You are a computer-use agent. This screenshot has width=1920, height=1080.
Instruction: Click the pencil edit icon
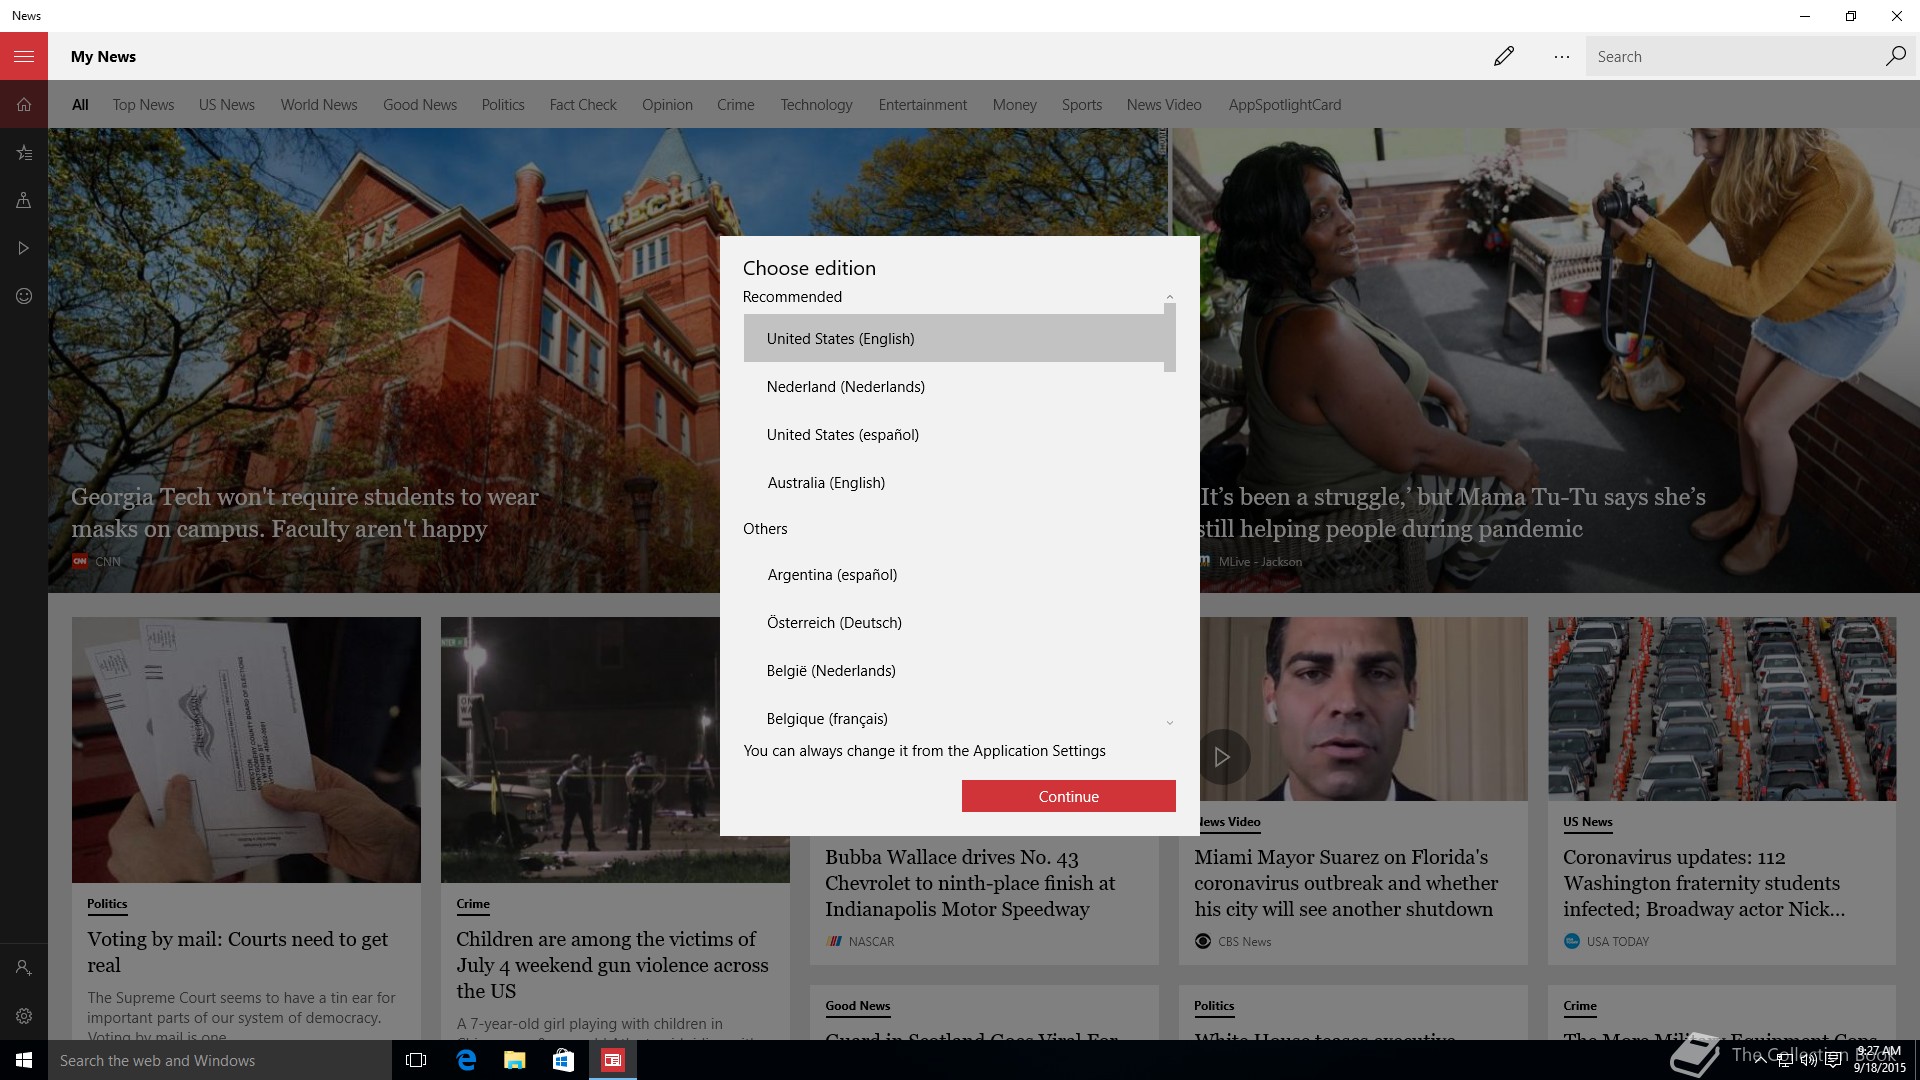[1503, 56]
